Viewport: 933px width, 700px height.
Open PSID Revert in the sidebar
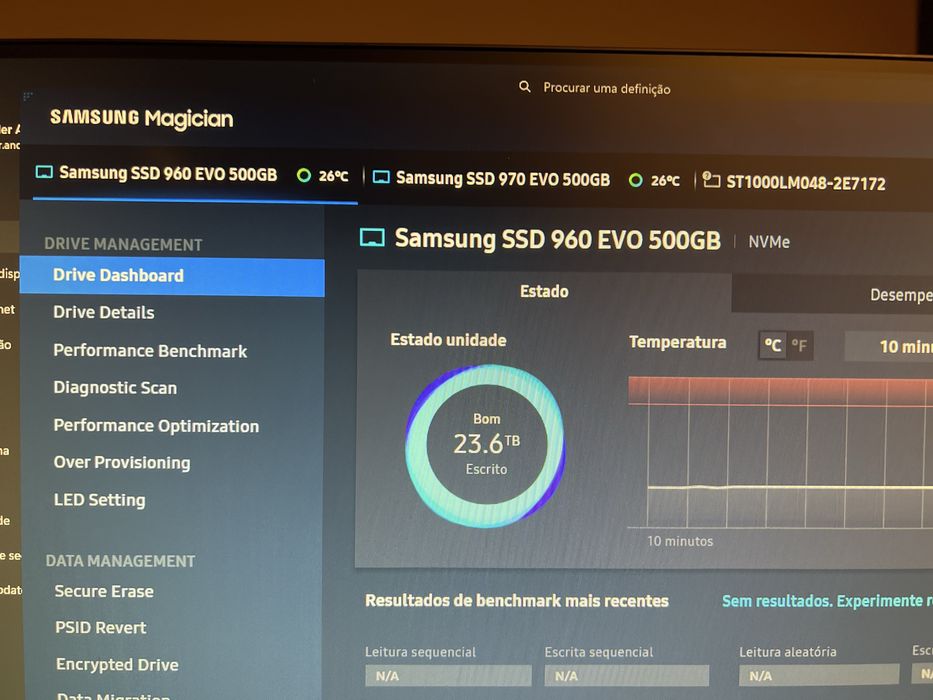101,627
